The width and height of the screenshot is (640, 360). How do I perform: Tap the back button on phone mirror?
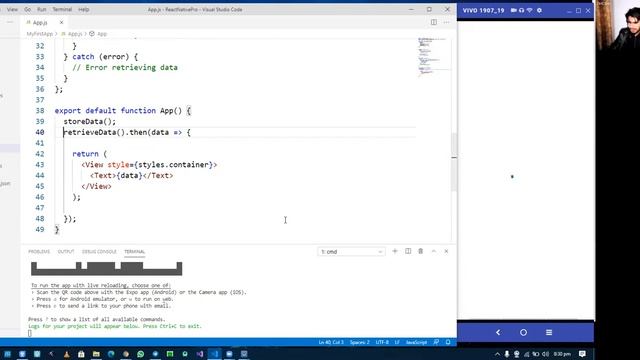[x=498, y=332]
